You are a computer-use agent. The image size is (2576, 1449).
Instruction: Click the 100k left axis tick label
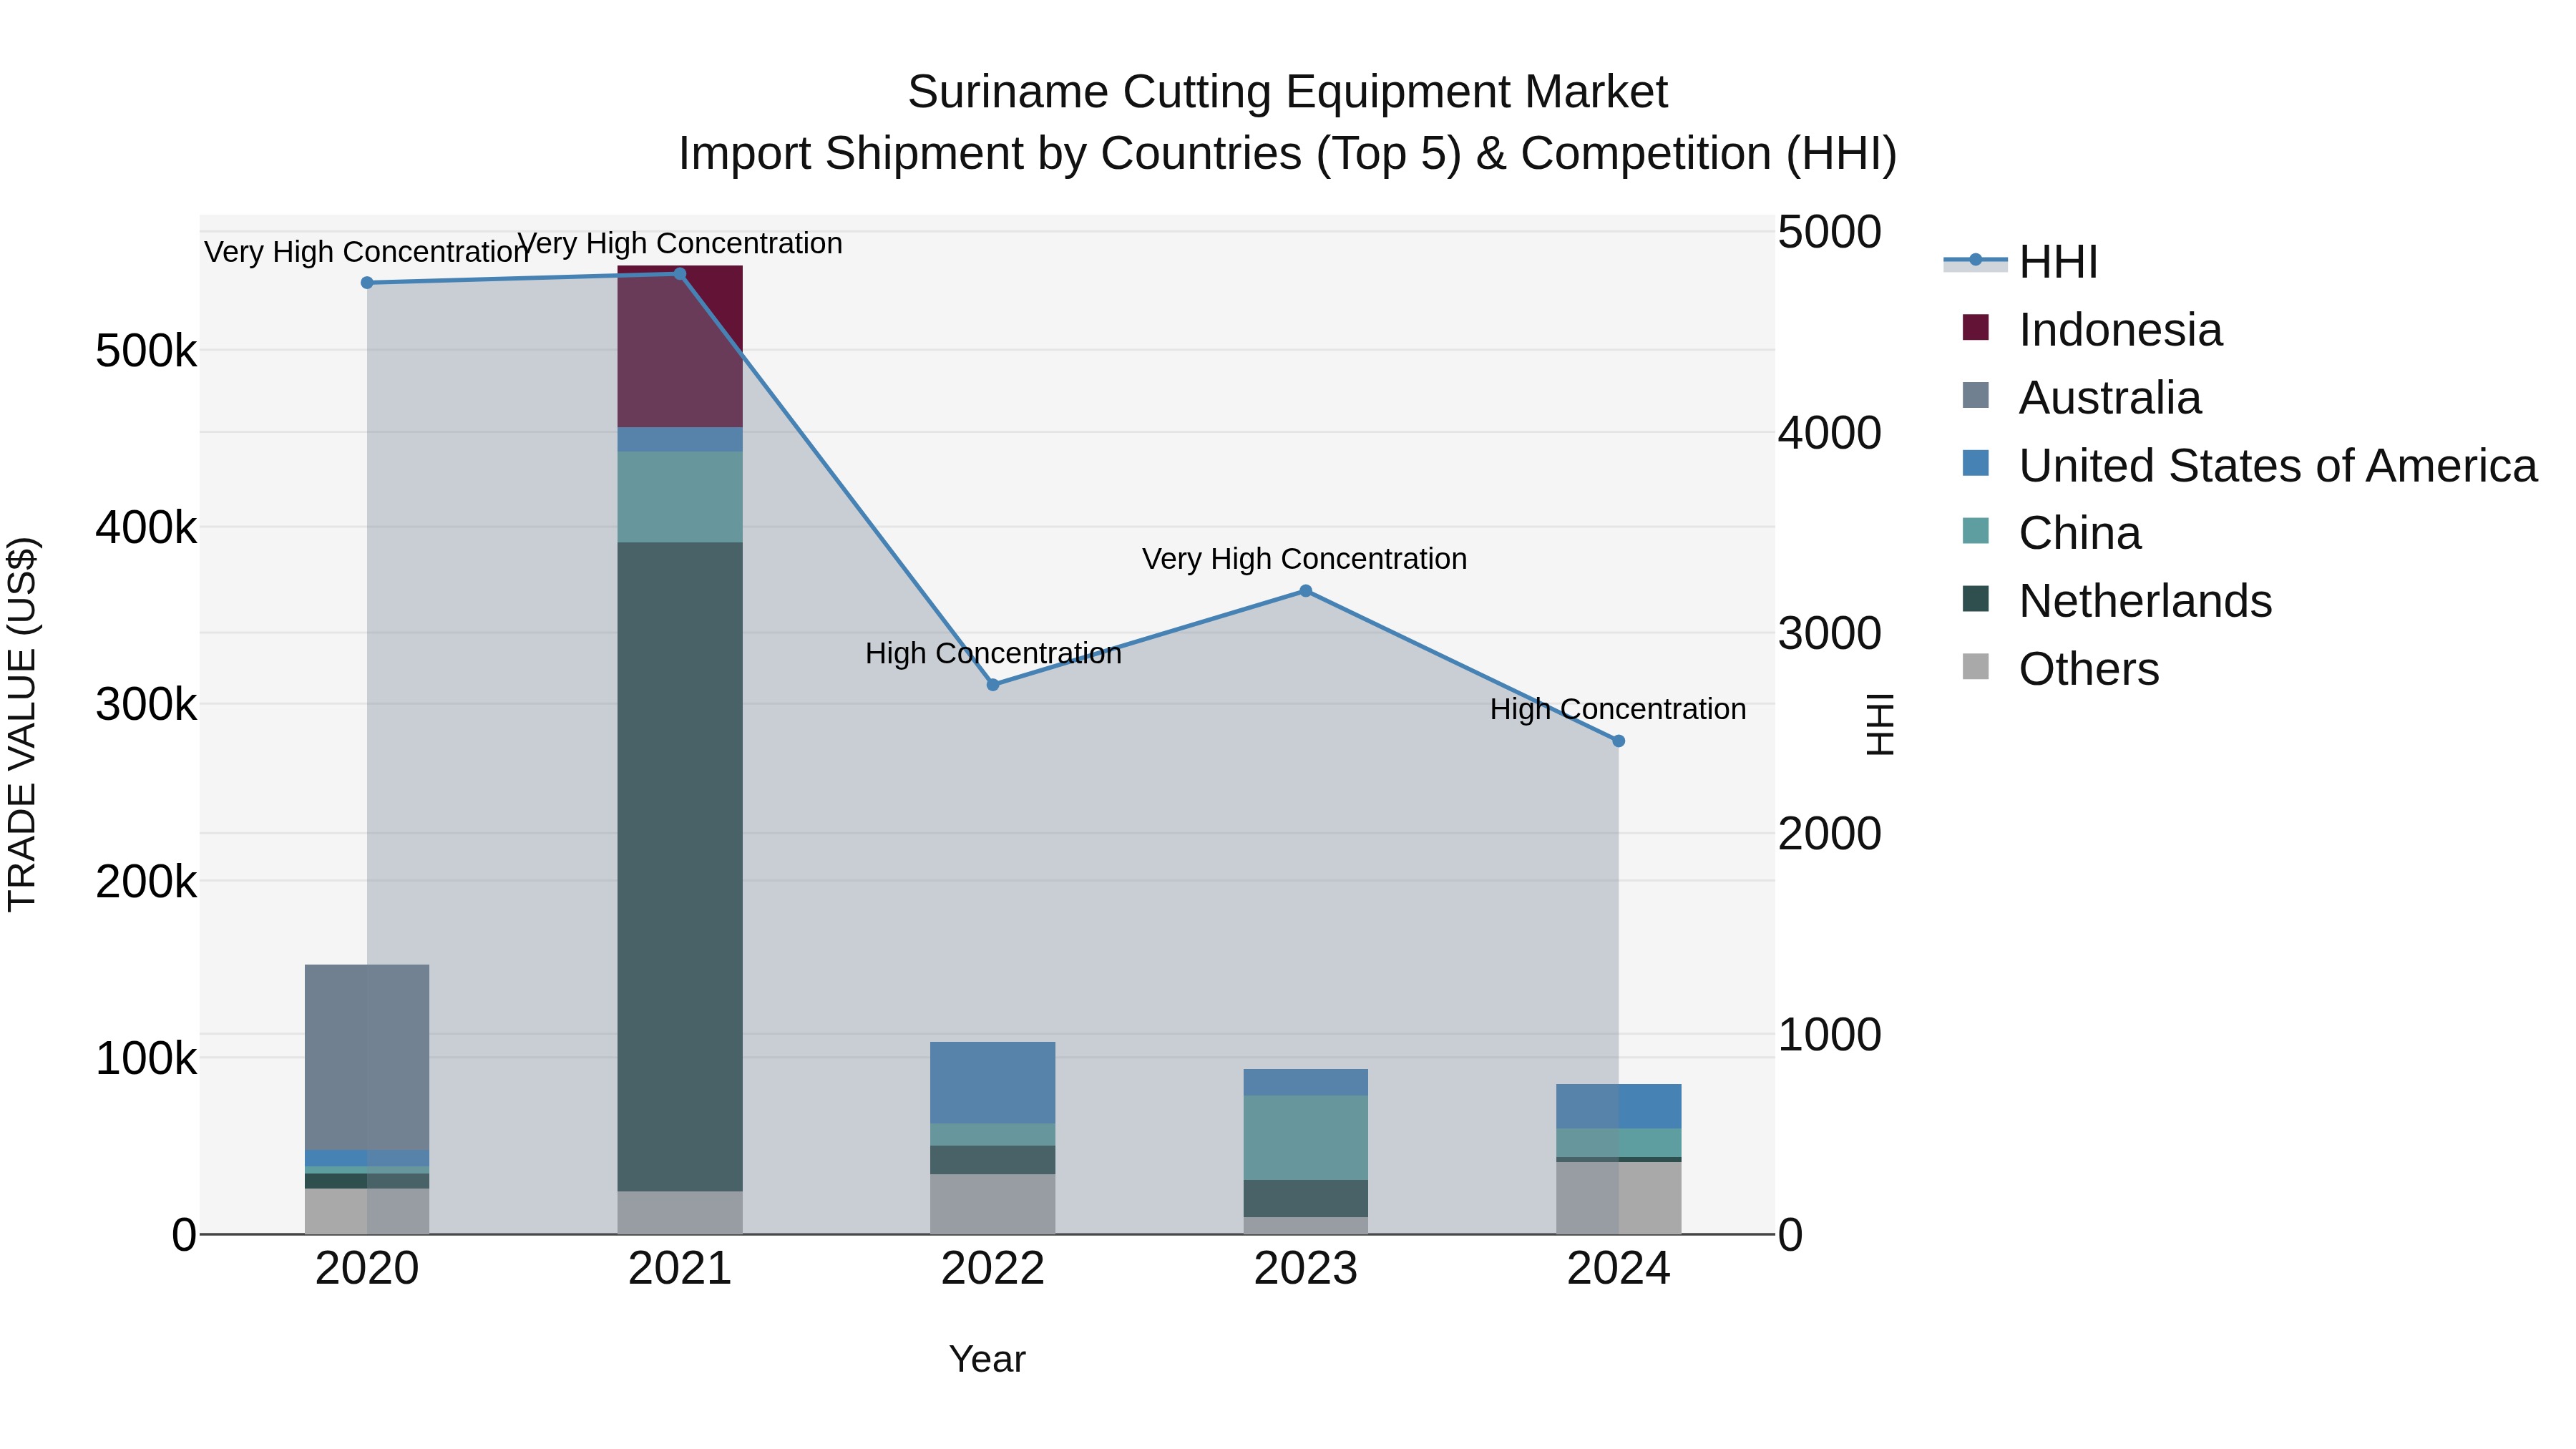click(x=146, y=1059)
